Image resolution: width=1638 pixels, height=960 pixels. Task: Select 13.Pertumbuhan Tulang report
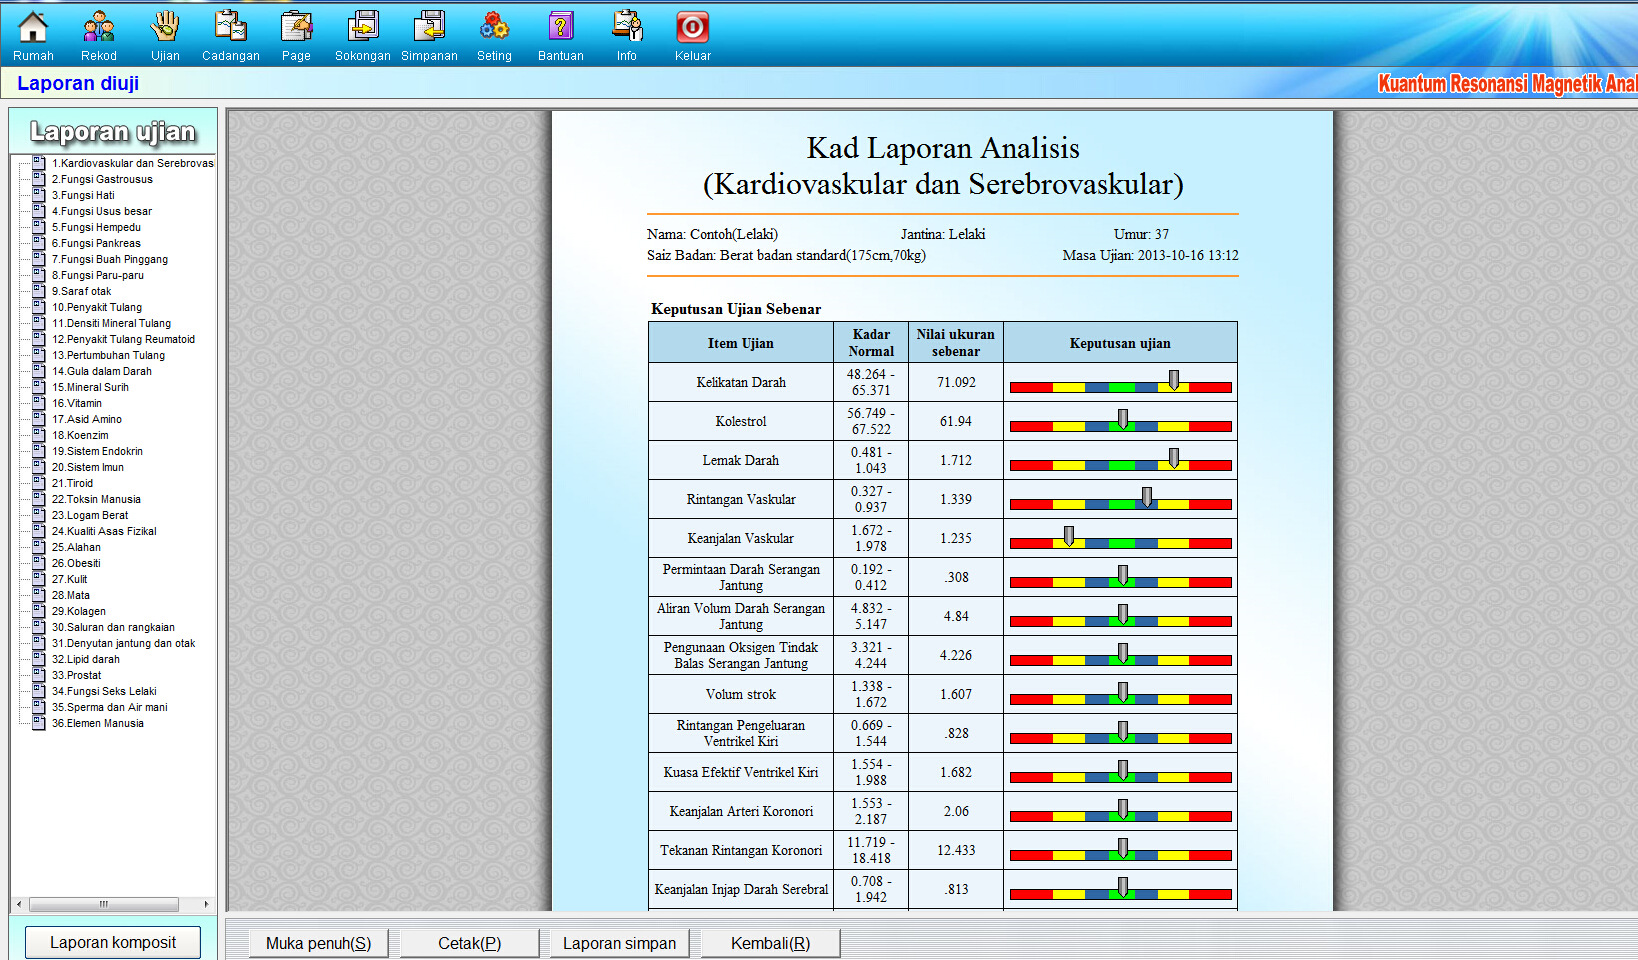[108, 355]
